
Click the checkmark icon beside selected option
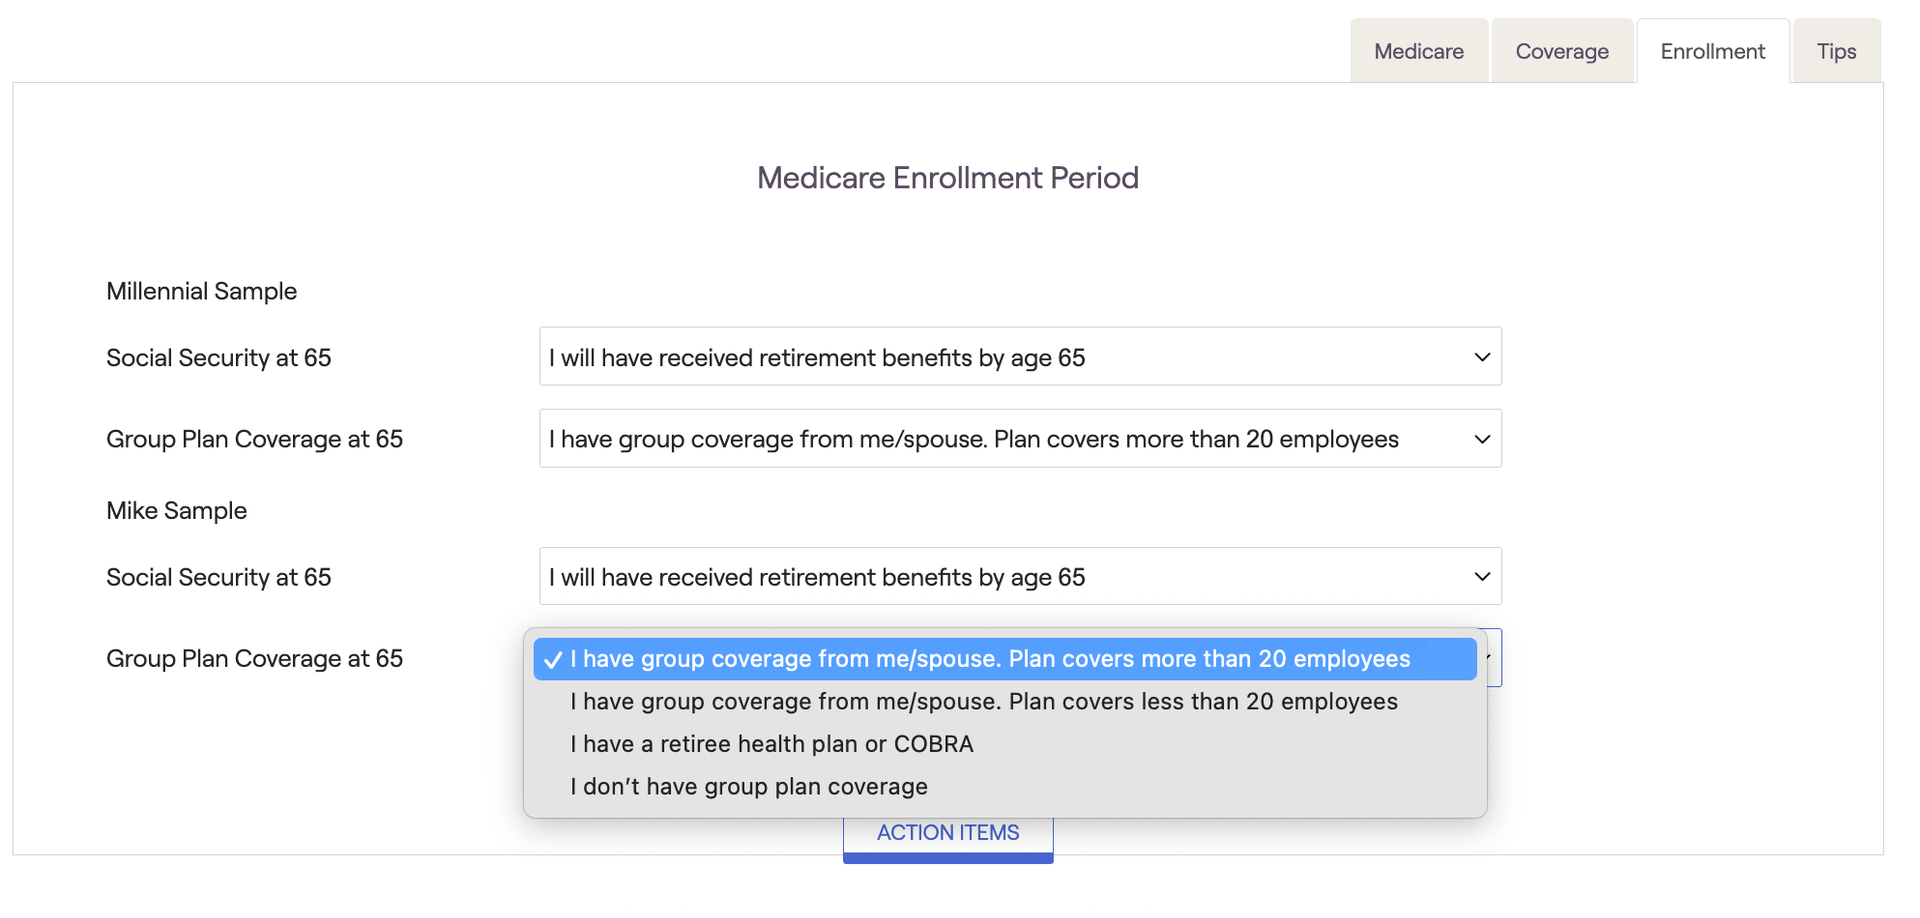point(553,660)
